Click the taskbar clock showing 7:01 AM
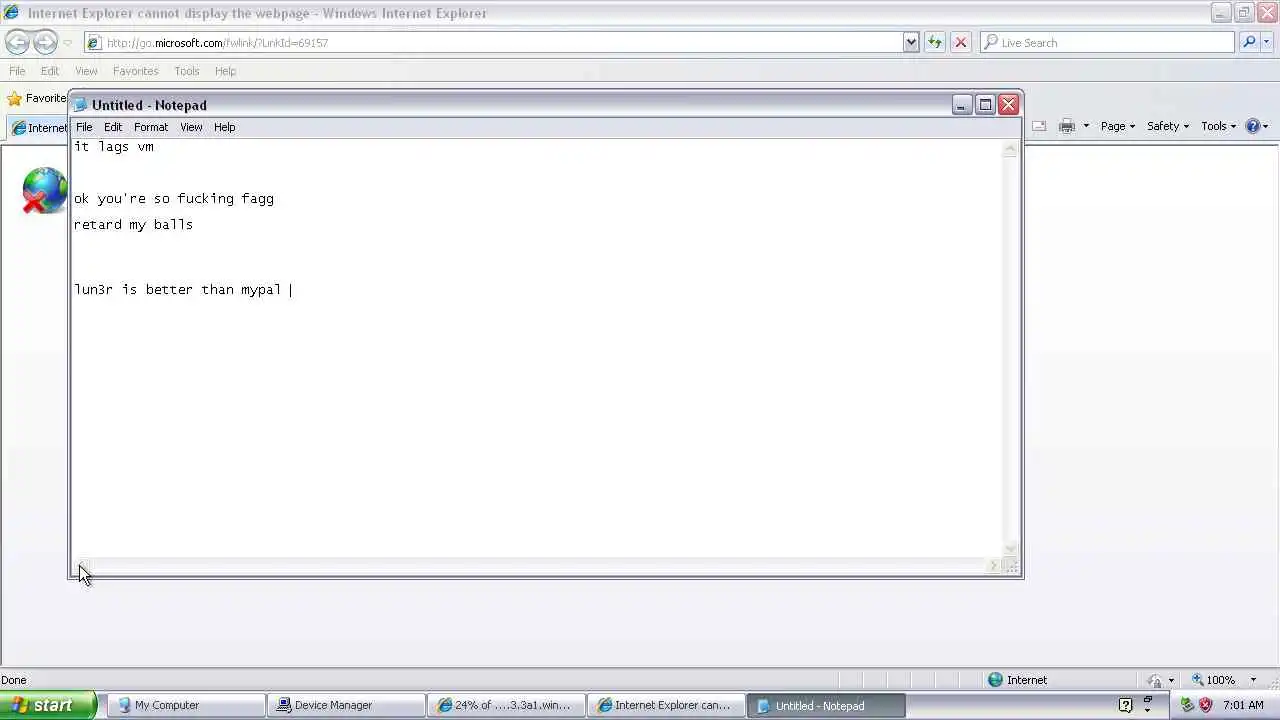 pyautogui.click(x=1243, y=705)
